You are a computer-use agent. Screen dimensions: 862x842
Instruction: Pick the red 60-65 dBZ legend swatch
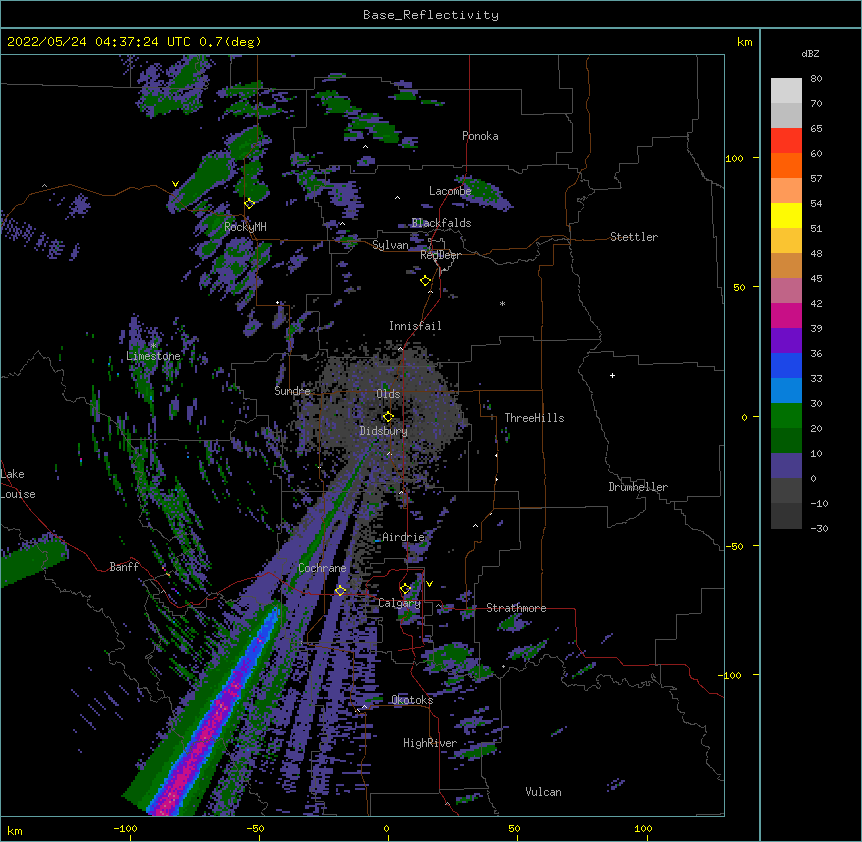tap(786, 140)
